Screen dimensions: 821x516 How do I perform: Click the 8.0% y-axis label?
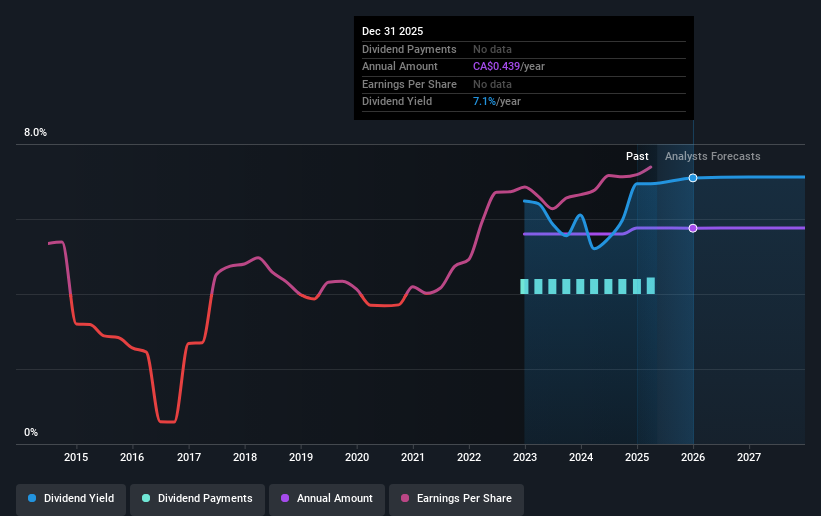coord(35,133)
